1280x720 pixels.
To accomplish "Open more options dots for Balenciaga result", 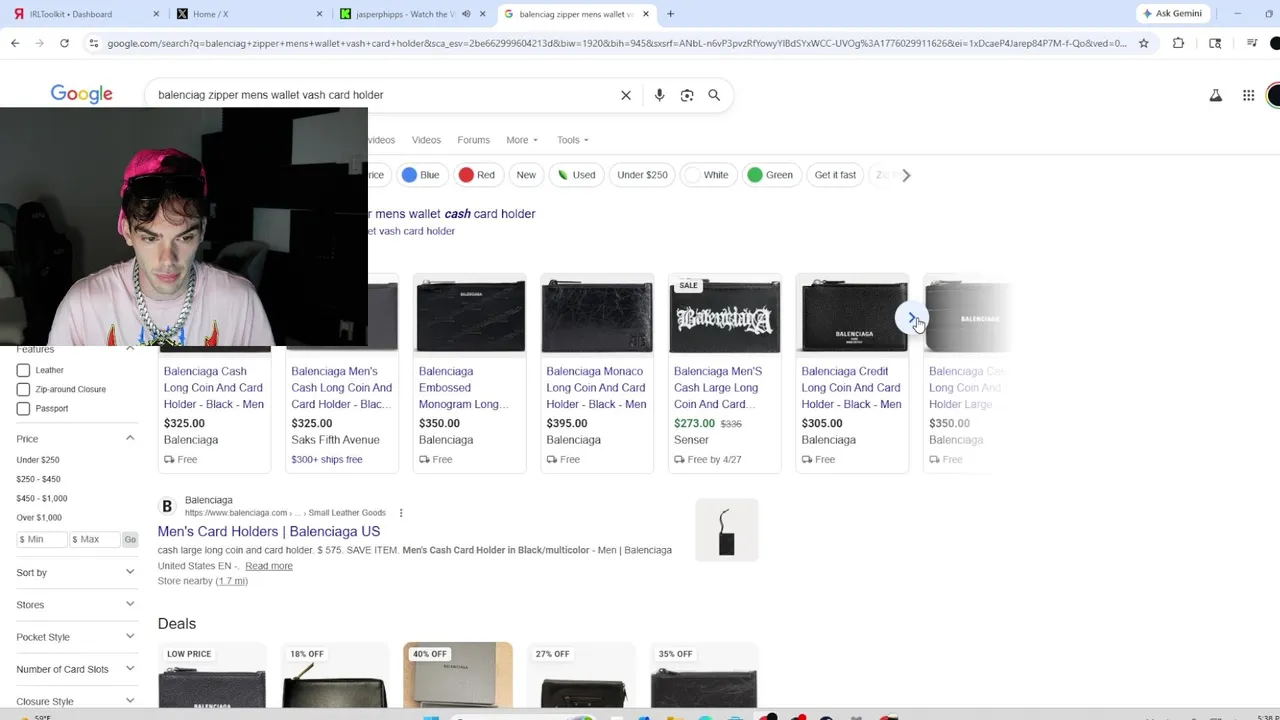I will point(401,513).
